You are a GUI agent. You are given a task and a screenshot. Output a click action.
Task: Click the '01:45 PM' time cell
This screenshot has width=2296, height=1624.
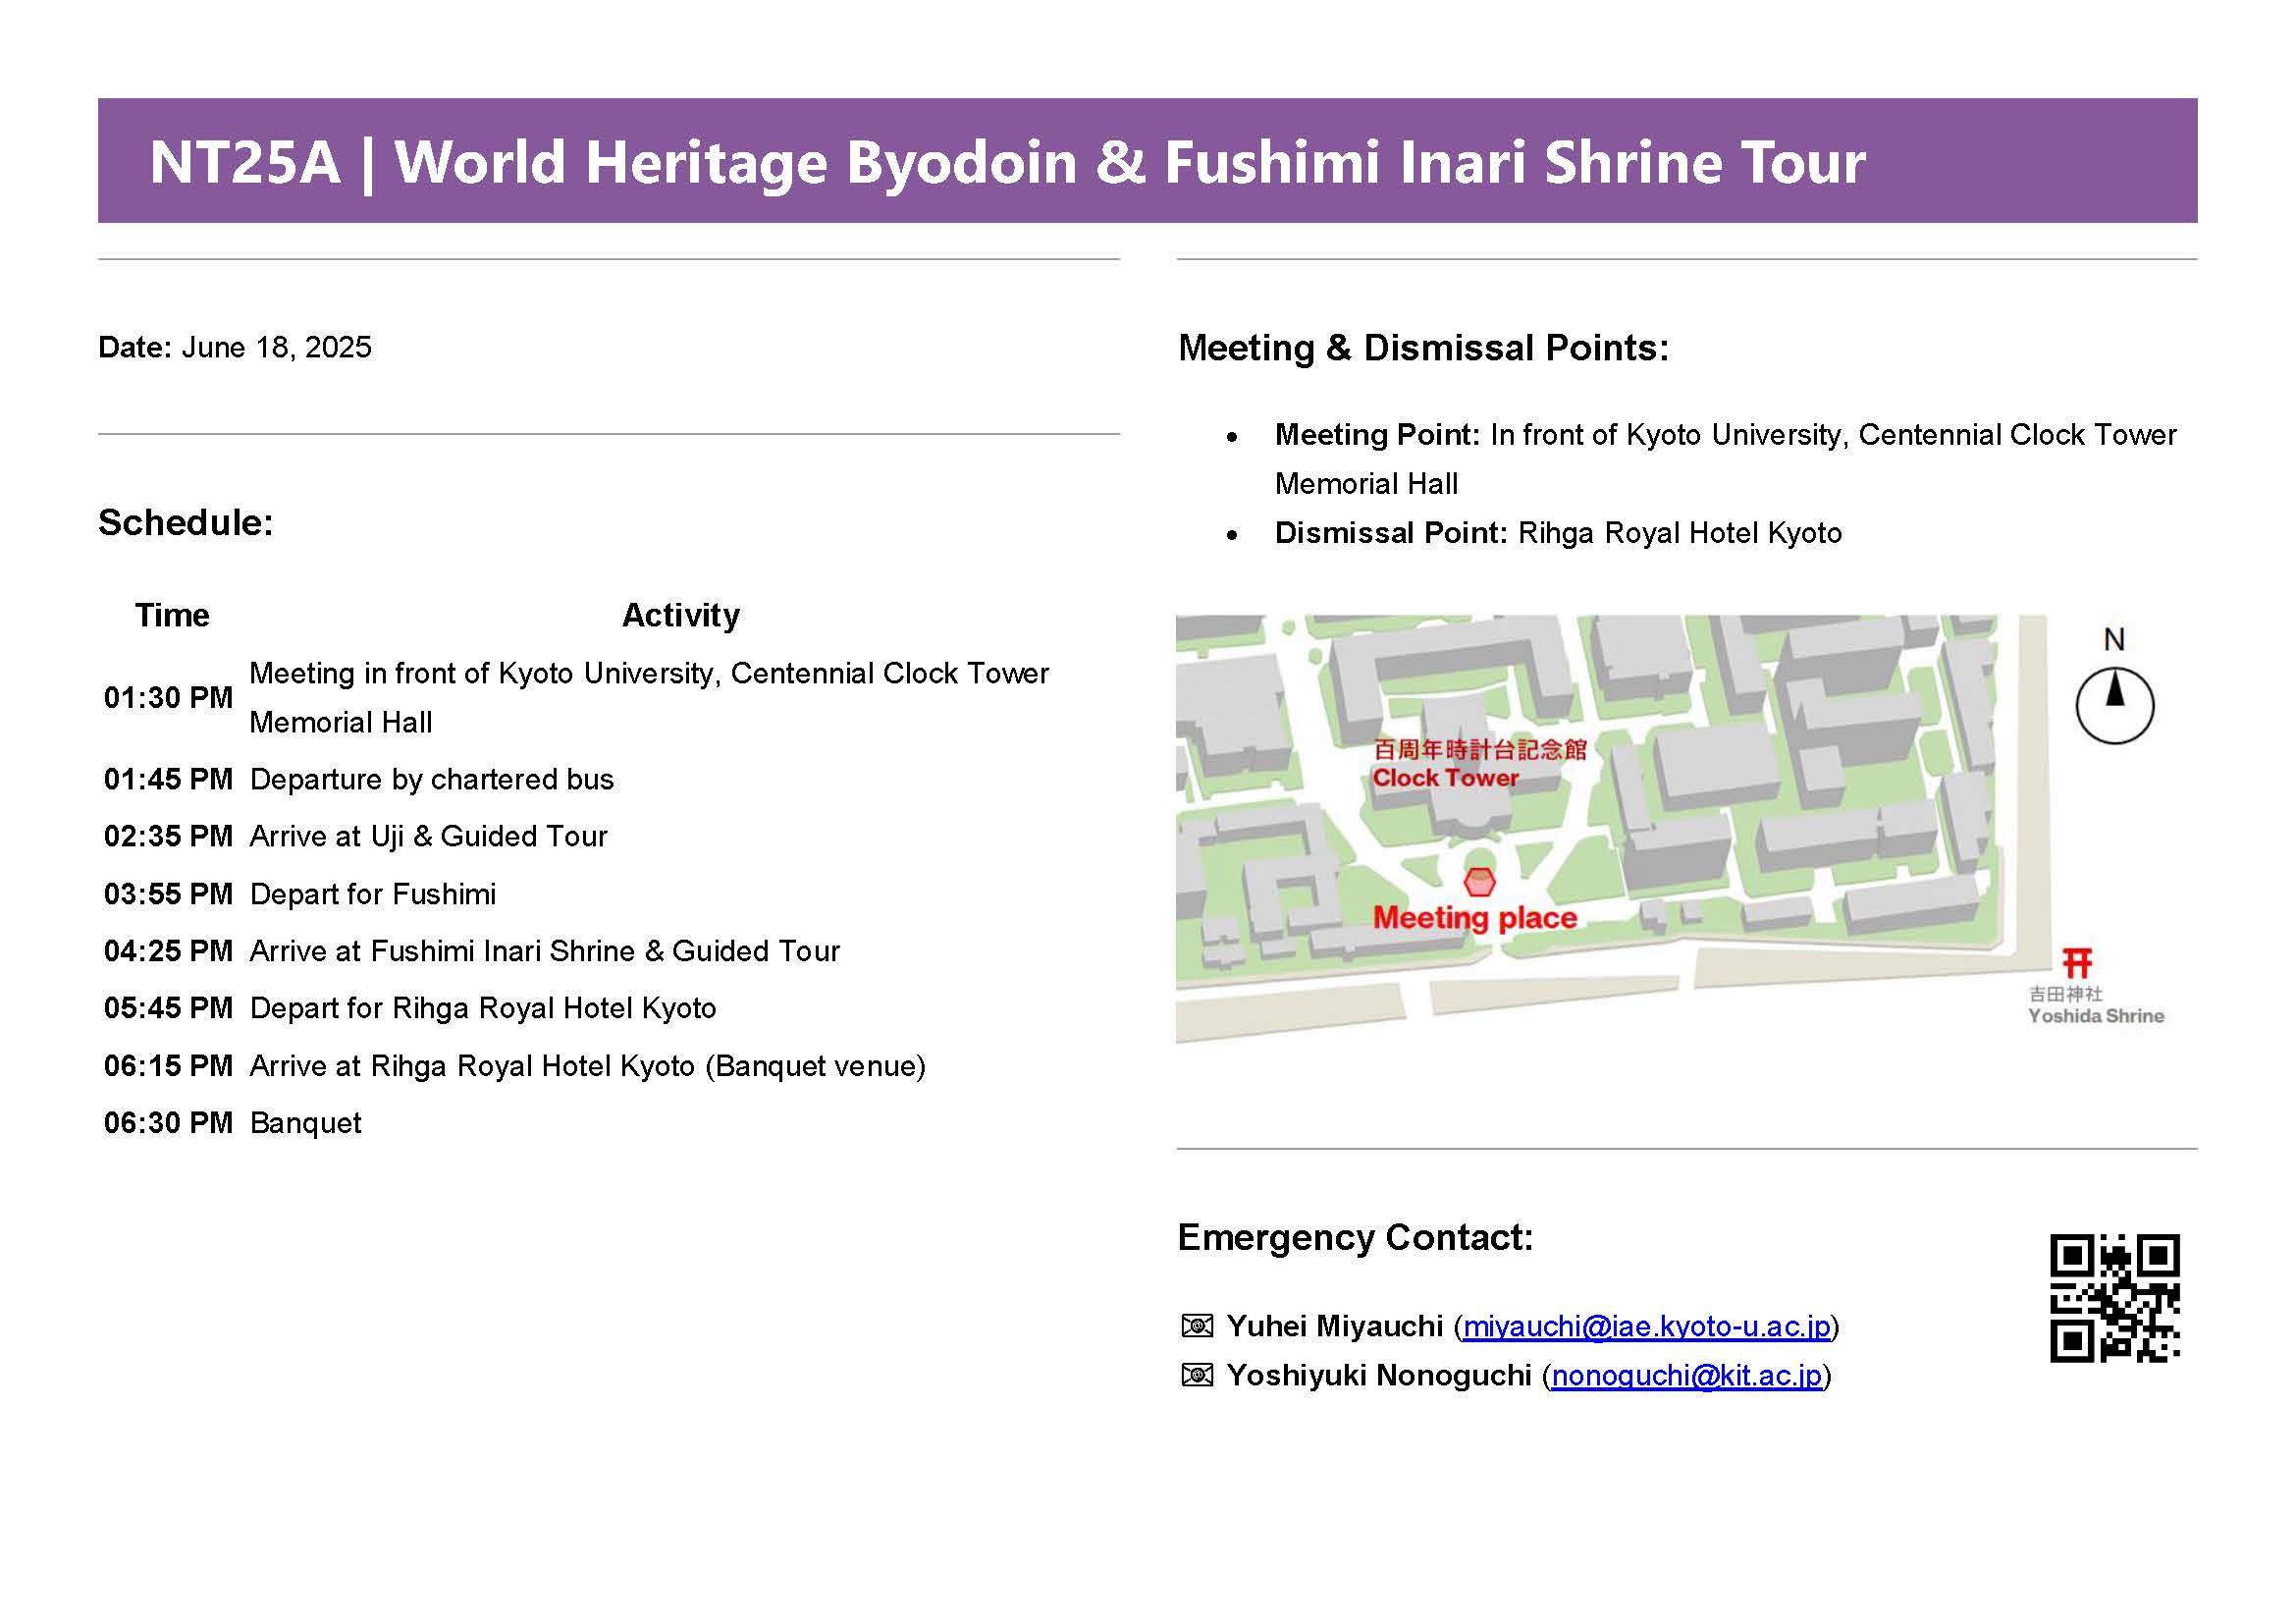pos(168,779)
